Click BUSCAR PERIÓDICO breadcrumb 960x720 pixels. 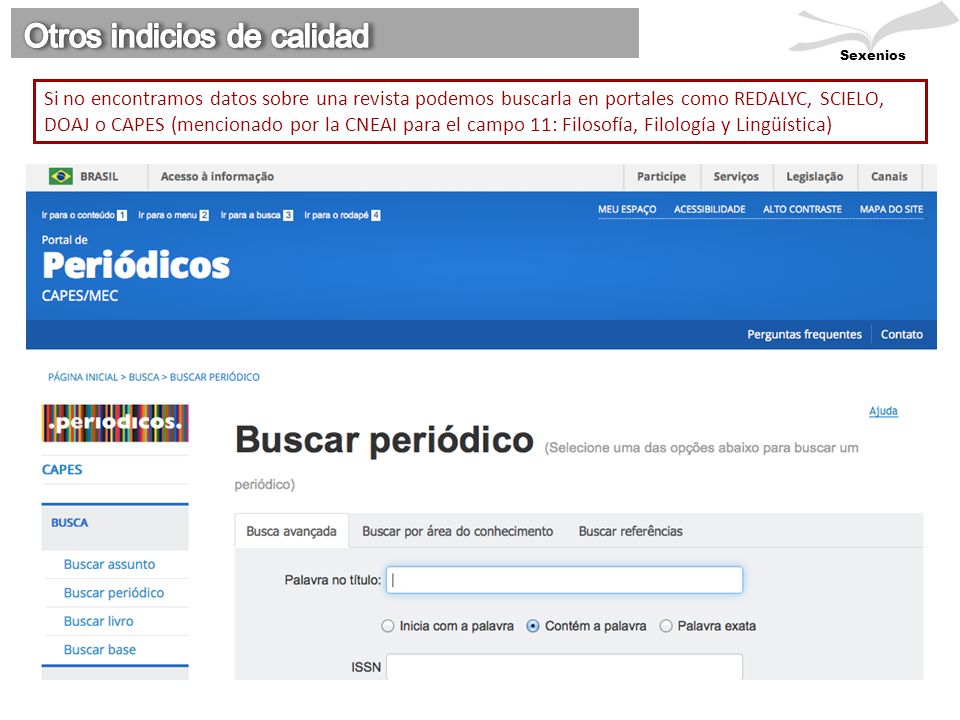tap(214, 377)
